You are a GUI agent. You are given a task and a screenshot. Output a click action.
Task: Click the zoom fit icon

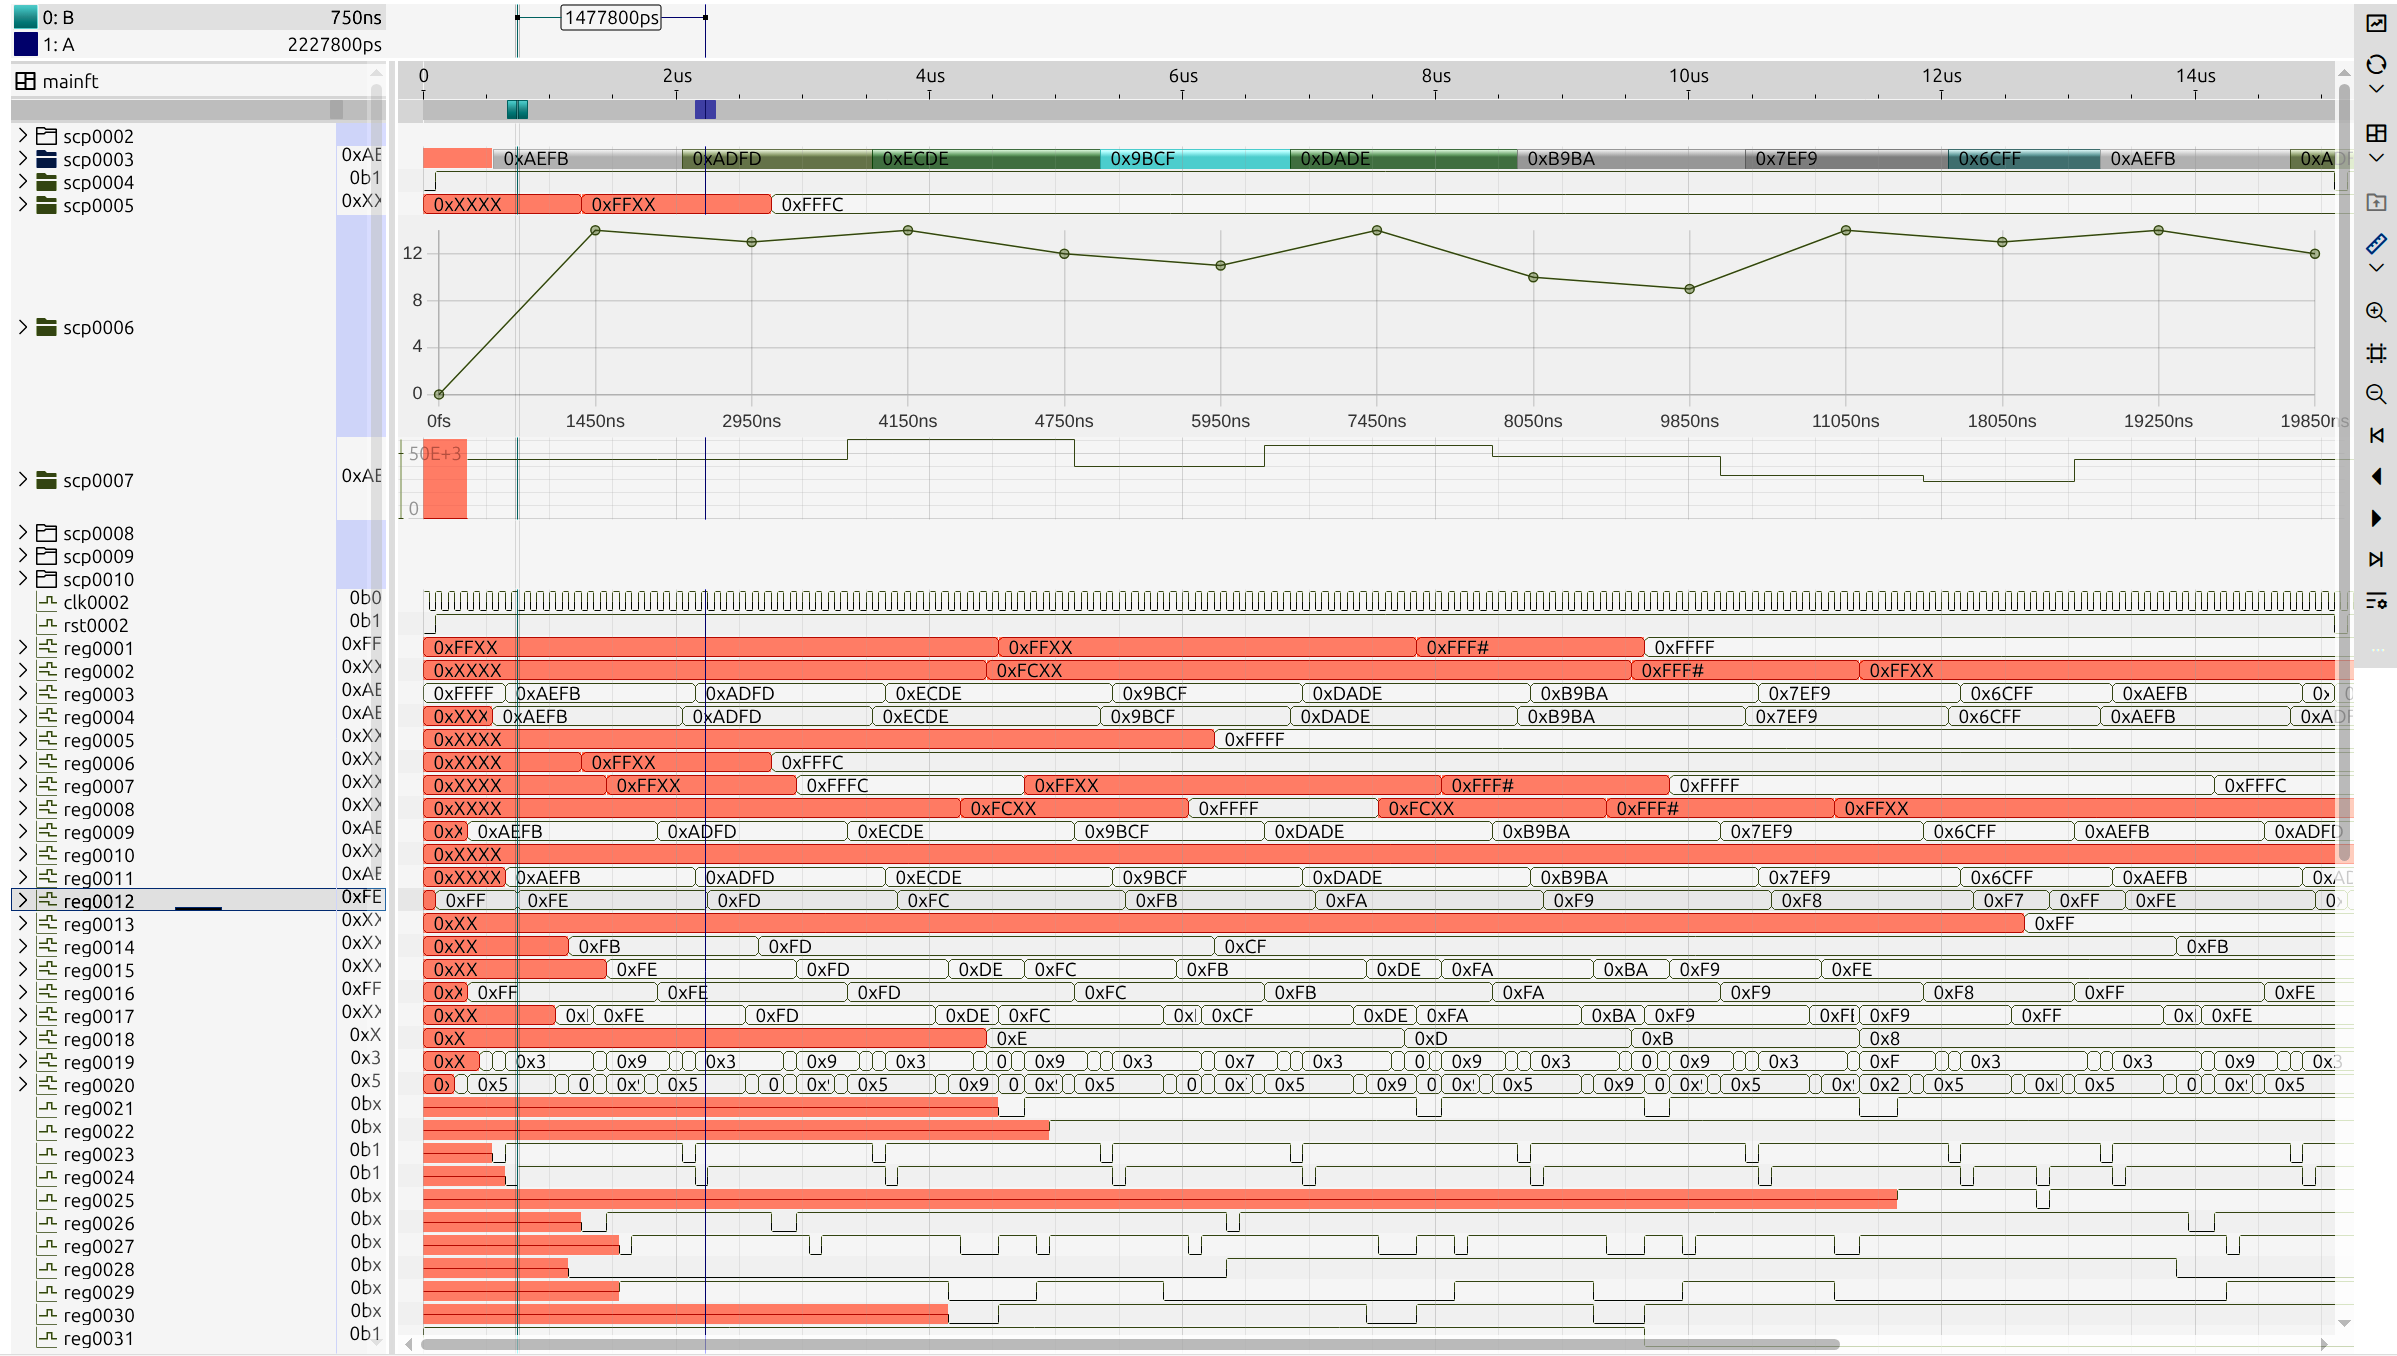[x=2376, y=353]
